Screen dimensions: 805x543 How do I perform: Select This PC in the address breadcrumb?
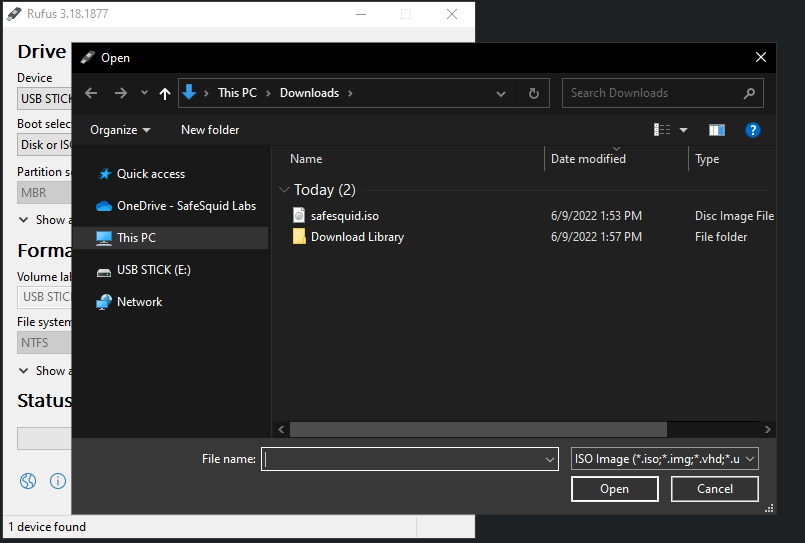(237, 93)
